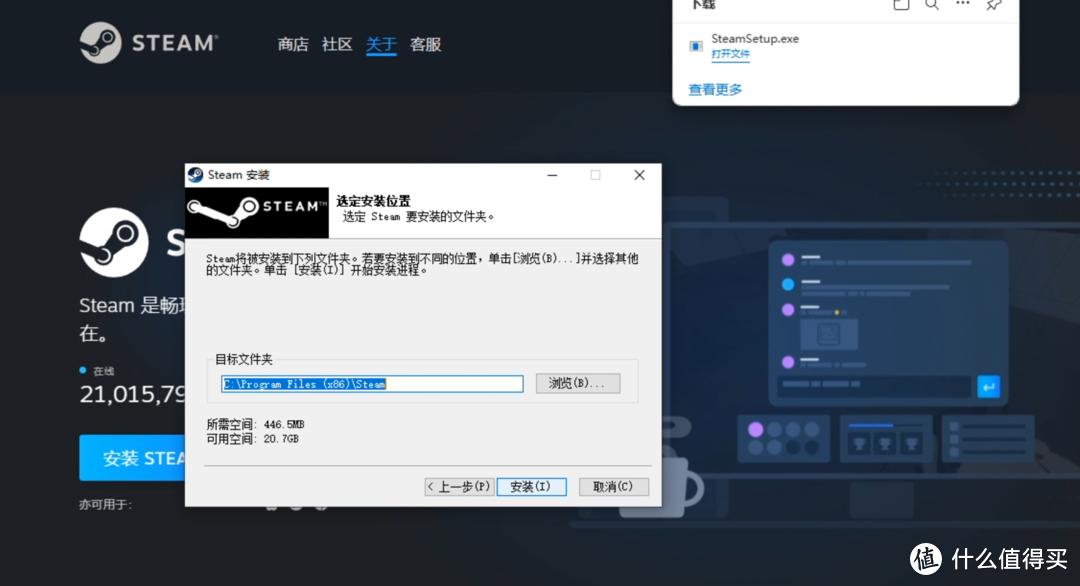Click the 浏览(B)... browse button
The height and width of the screenshot is (586, 1080).
click(x=577, y=383)
